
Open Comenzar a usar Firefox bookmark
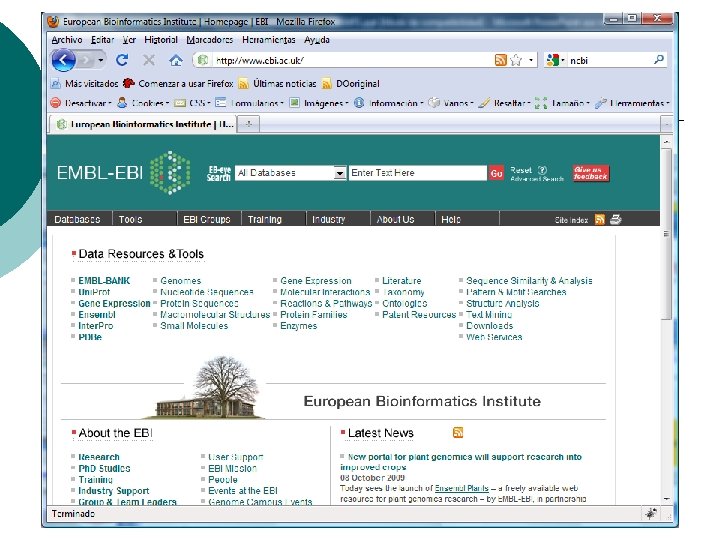(179, 84)
